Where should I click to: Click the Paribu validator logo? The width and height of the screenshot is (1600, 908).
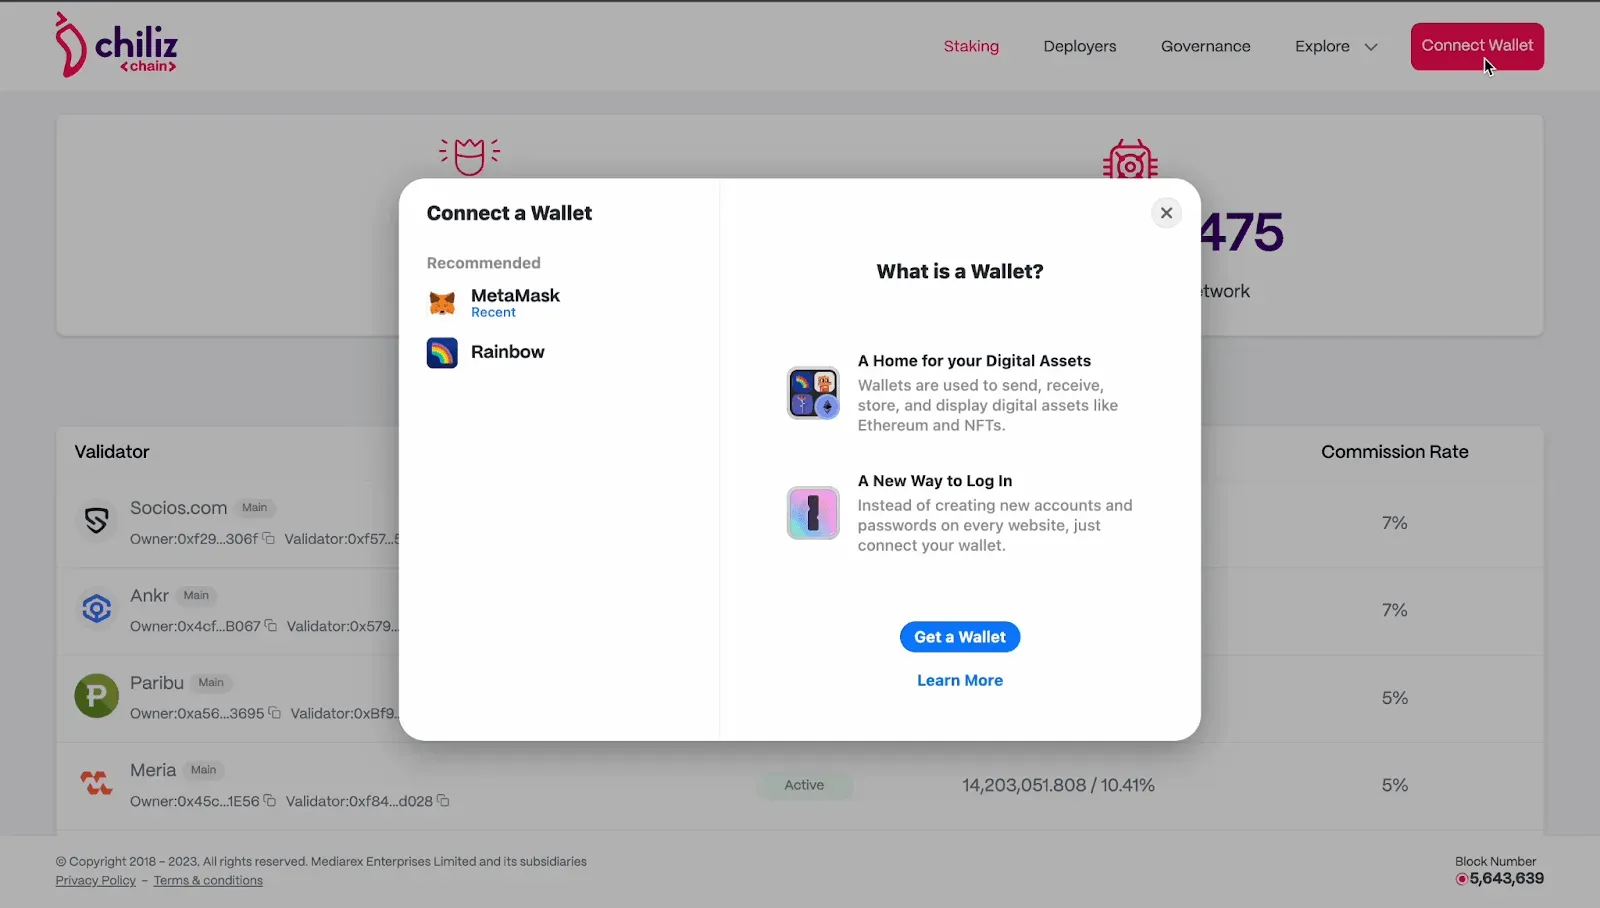(x=96, y=696)
